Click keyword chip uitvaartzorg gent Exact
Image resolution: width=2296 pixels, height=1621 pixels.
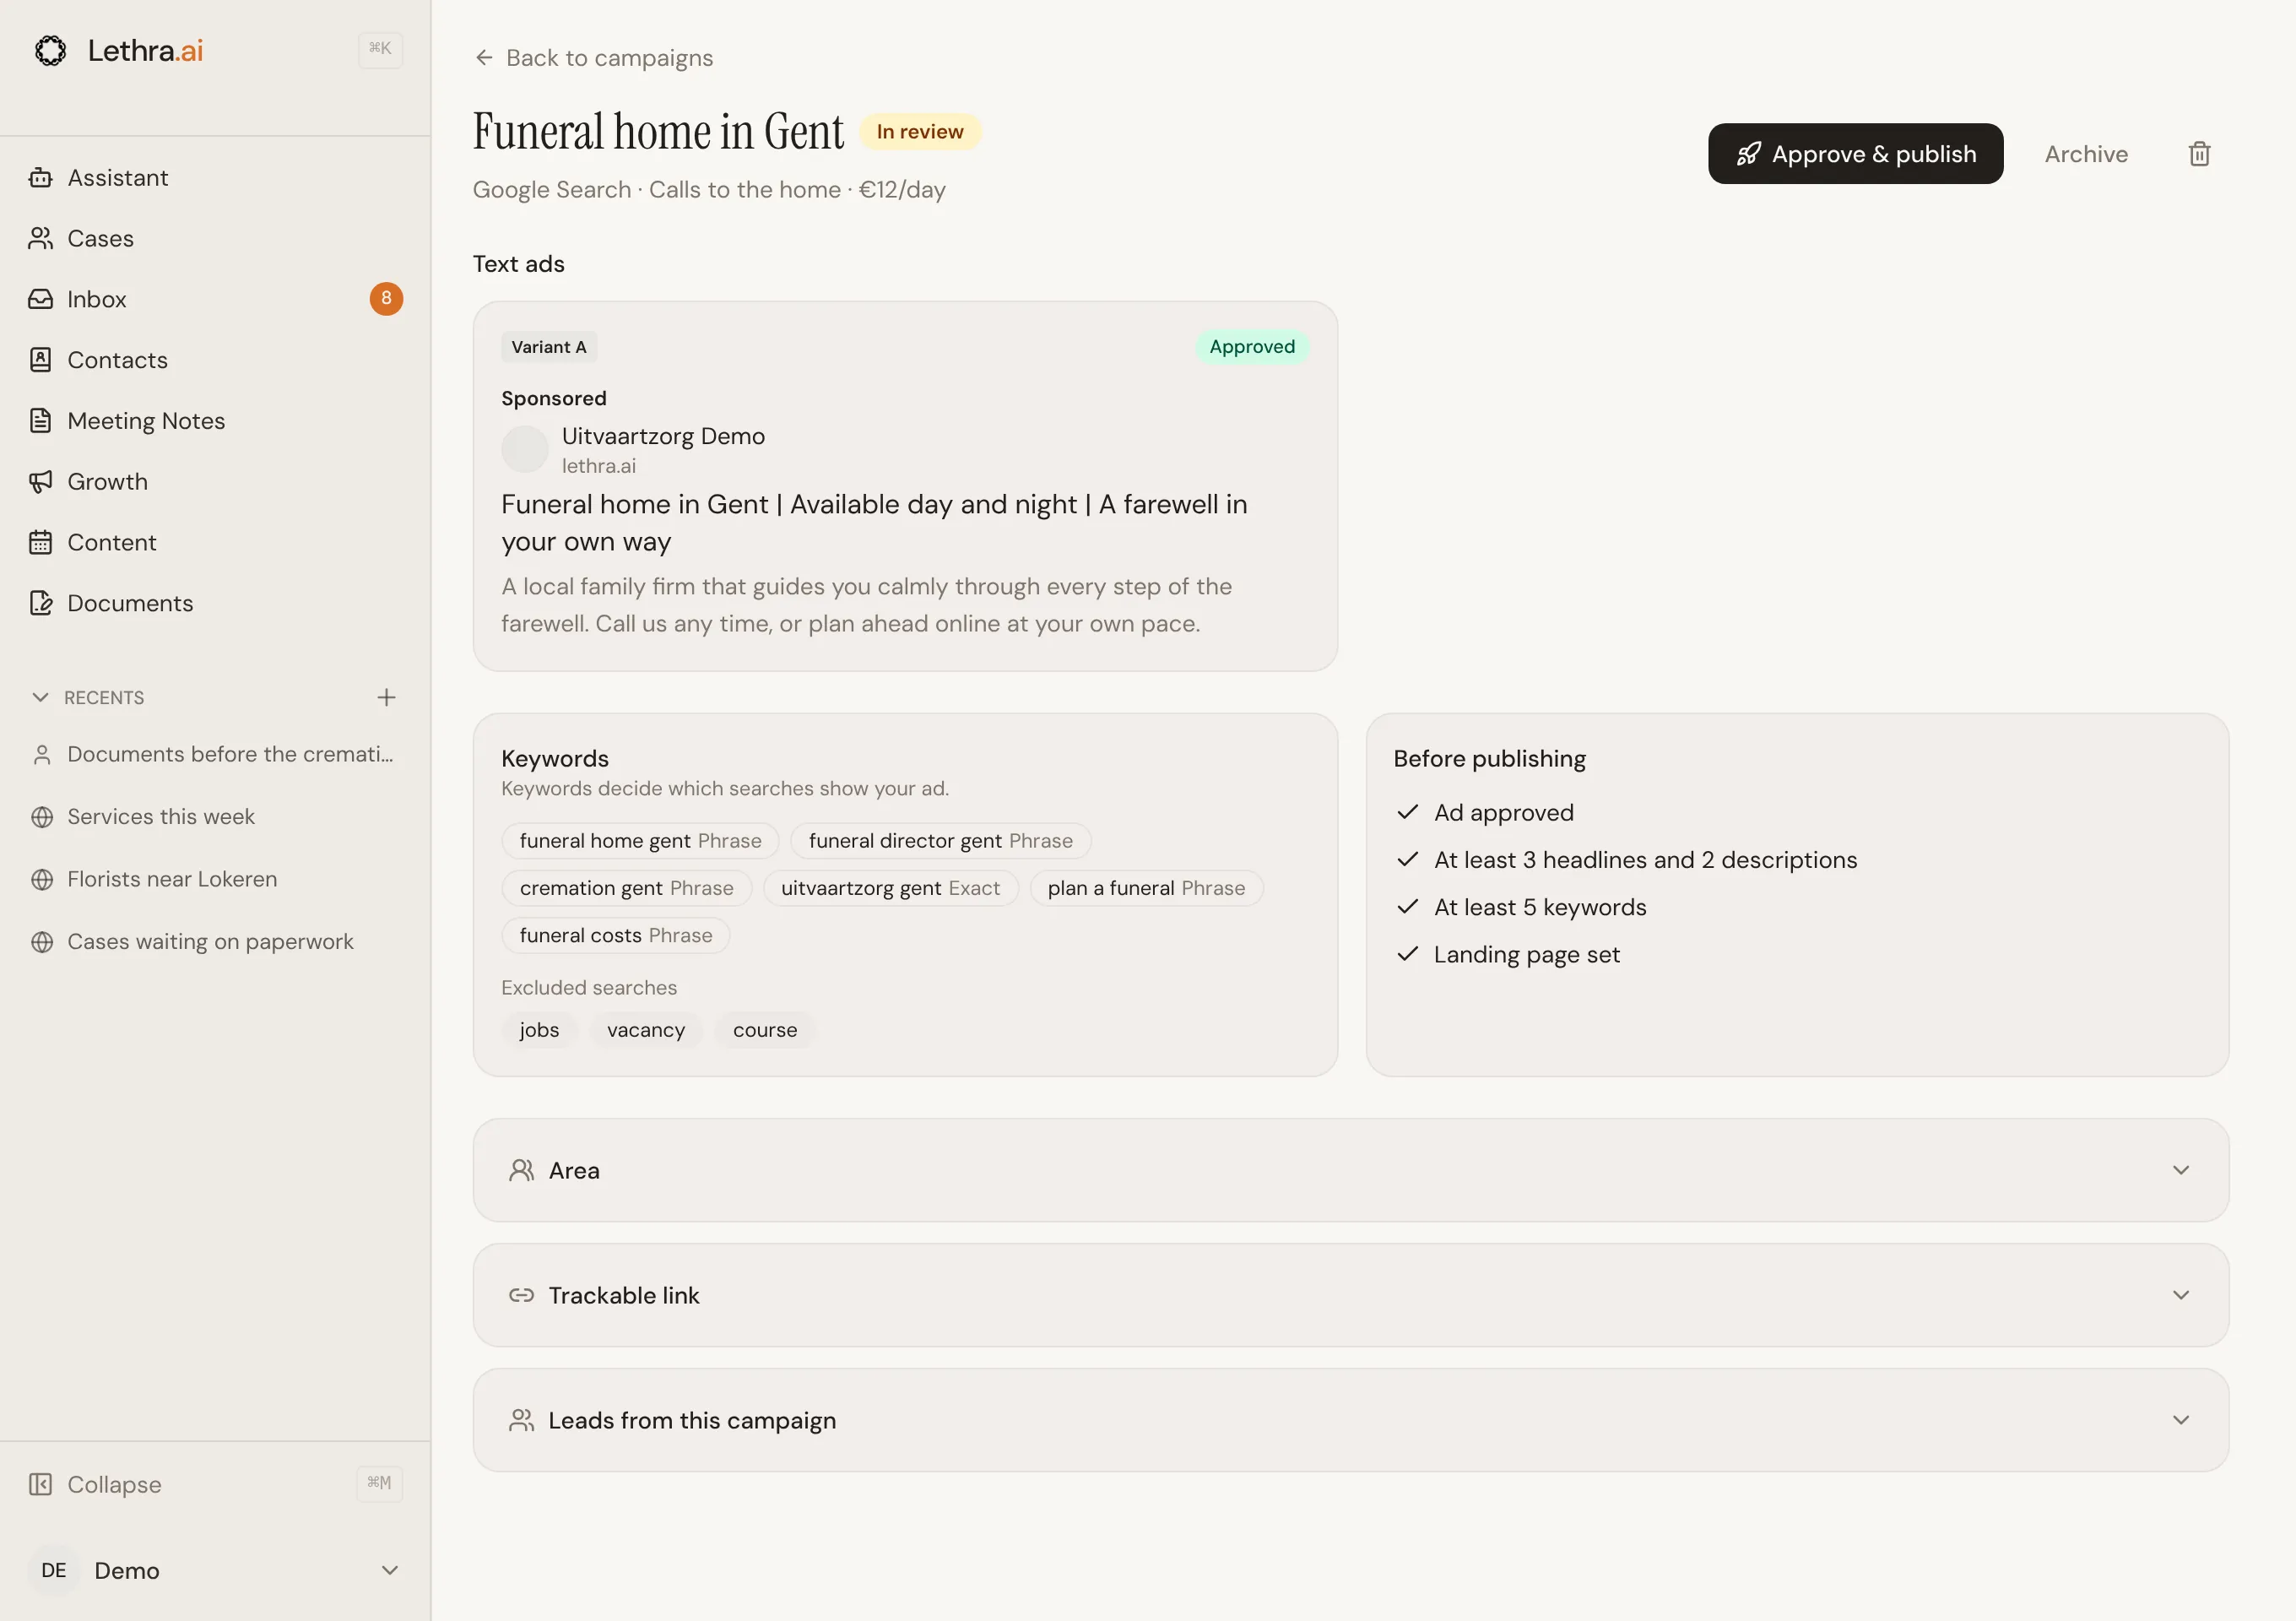click(x=890, y=888)
